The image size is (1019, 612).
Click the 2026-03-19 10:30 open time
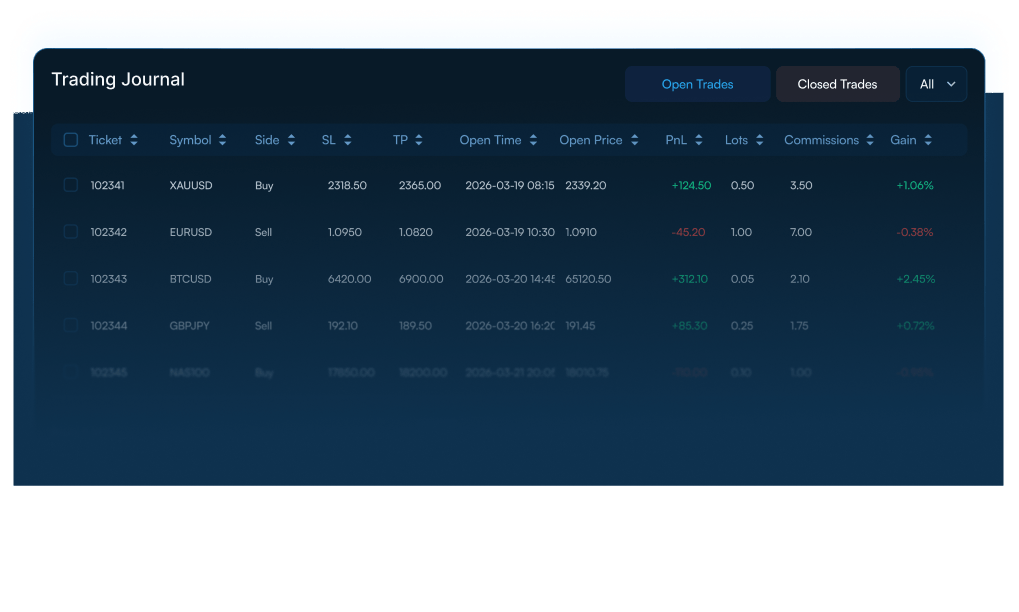click(x=510, y=233)
